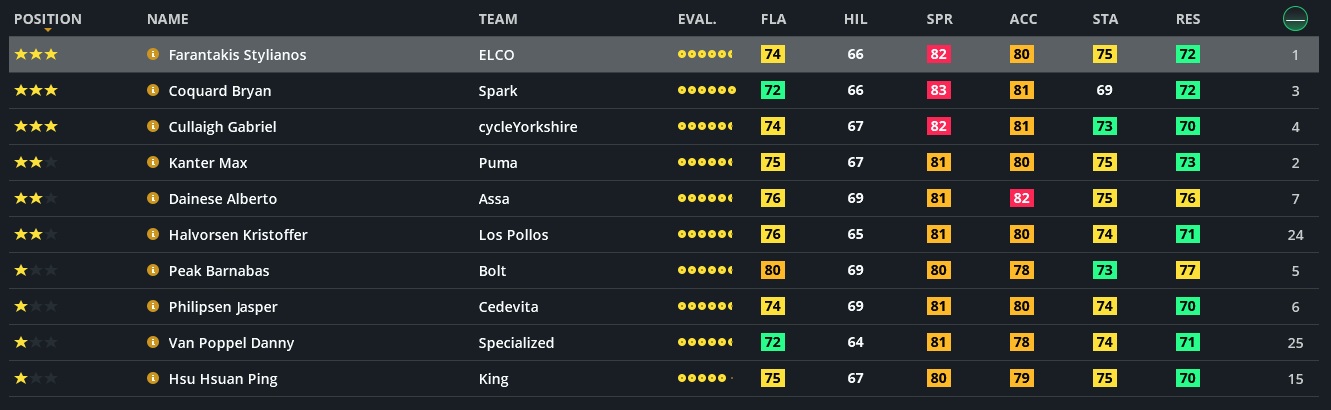1331x410 pixels.
Task: Click Hsu Hsuan Ping's info icon
Action: point(153,379)
